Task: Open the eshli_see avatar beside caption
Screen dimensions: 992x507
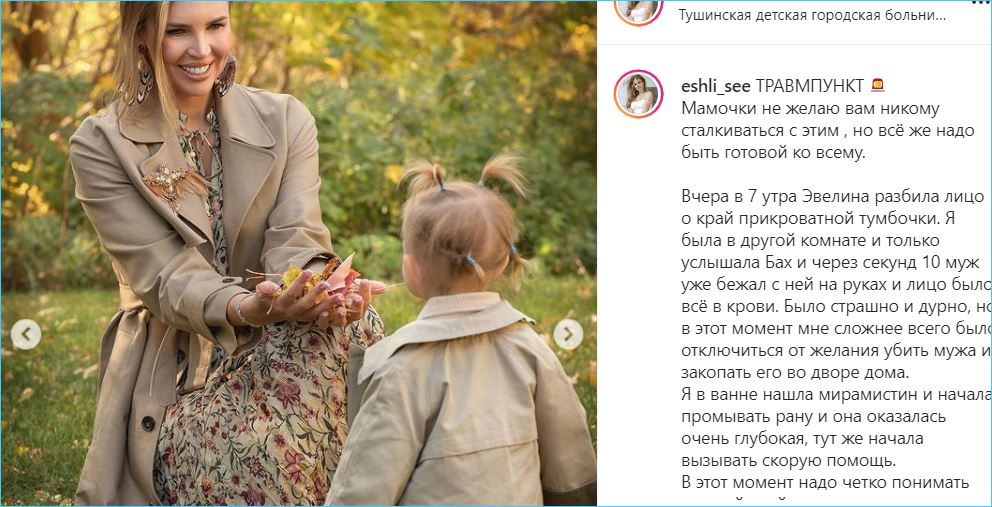Action: pyautogui.click(x=638, y=94)
